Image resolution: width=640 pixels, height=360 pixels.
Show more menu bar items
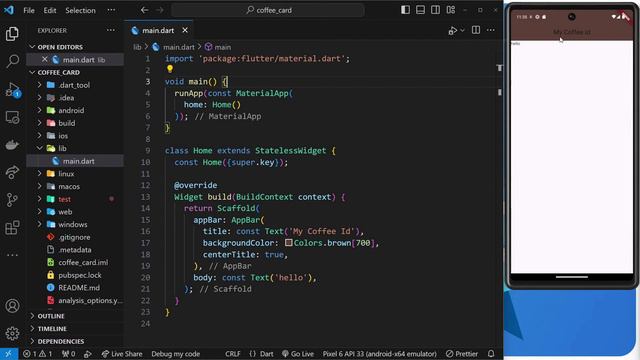pyautogui.click(x=111, y=10)
